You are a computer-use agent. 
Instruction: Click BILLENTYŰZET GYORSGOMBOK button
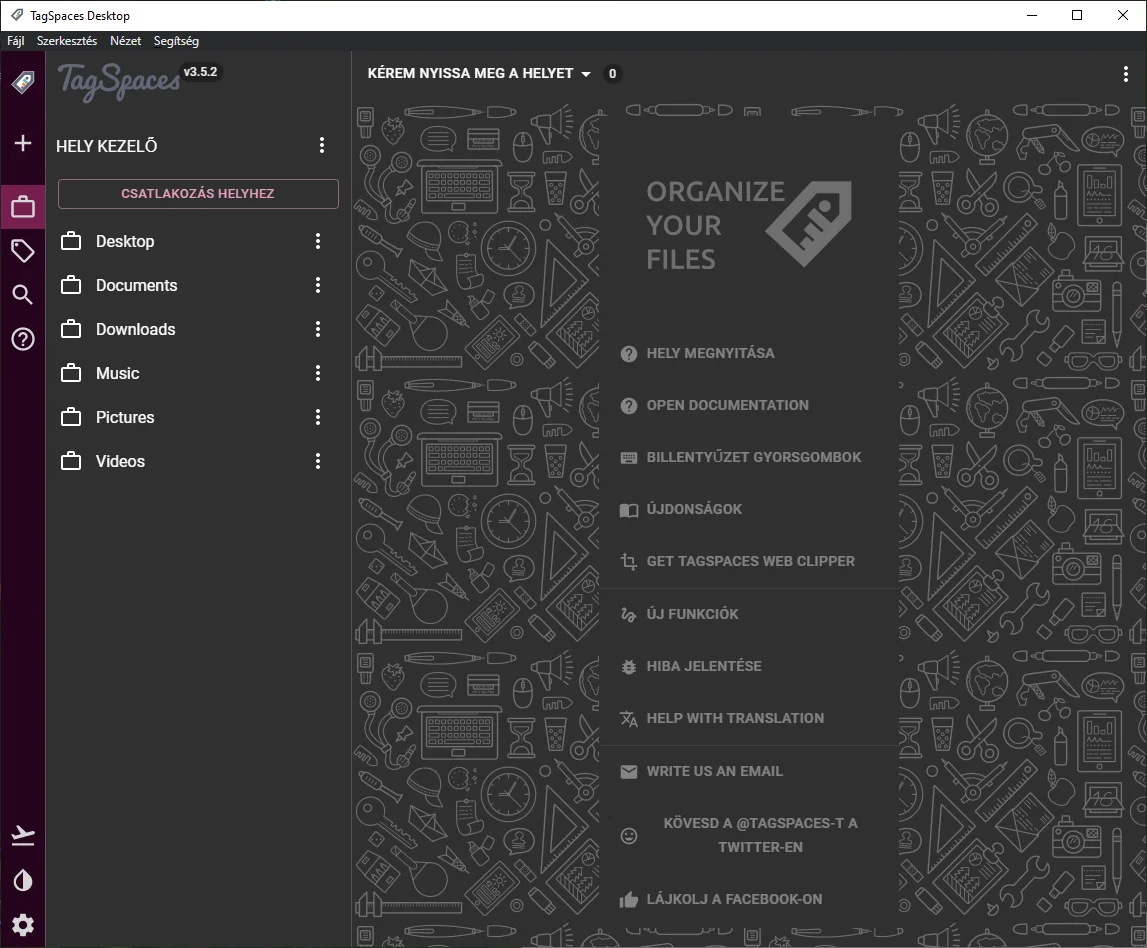click(754, 457)
